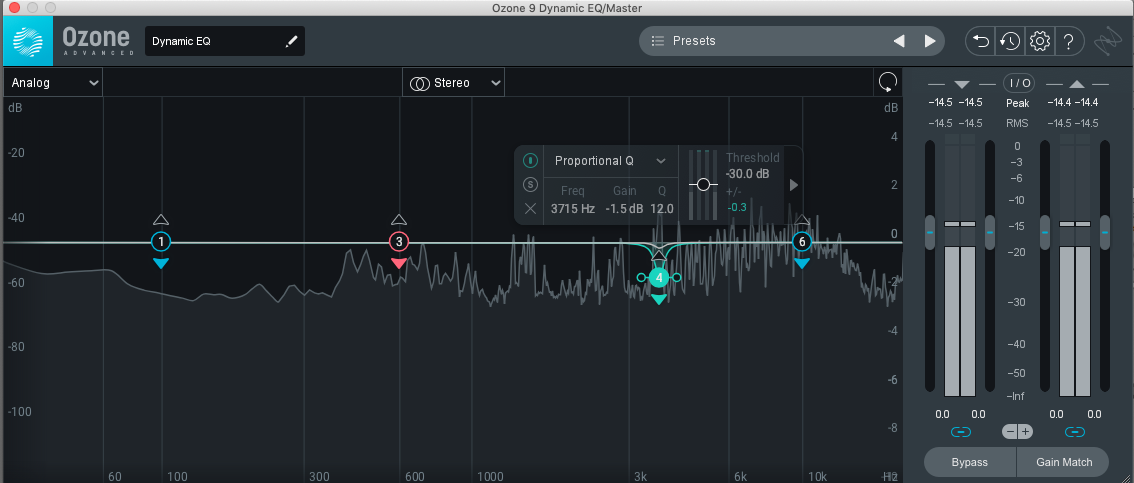Click the Gain value -1.5 dB
Image resolution: width=1134 pixels, height=483 pixels.
click(624, 209)
